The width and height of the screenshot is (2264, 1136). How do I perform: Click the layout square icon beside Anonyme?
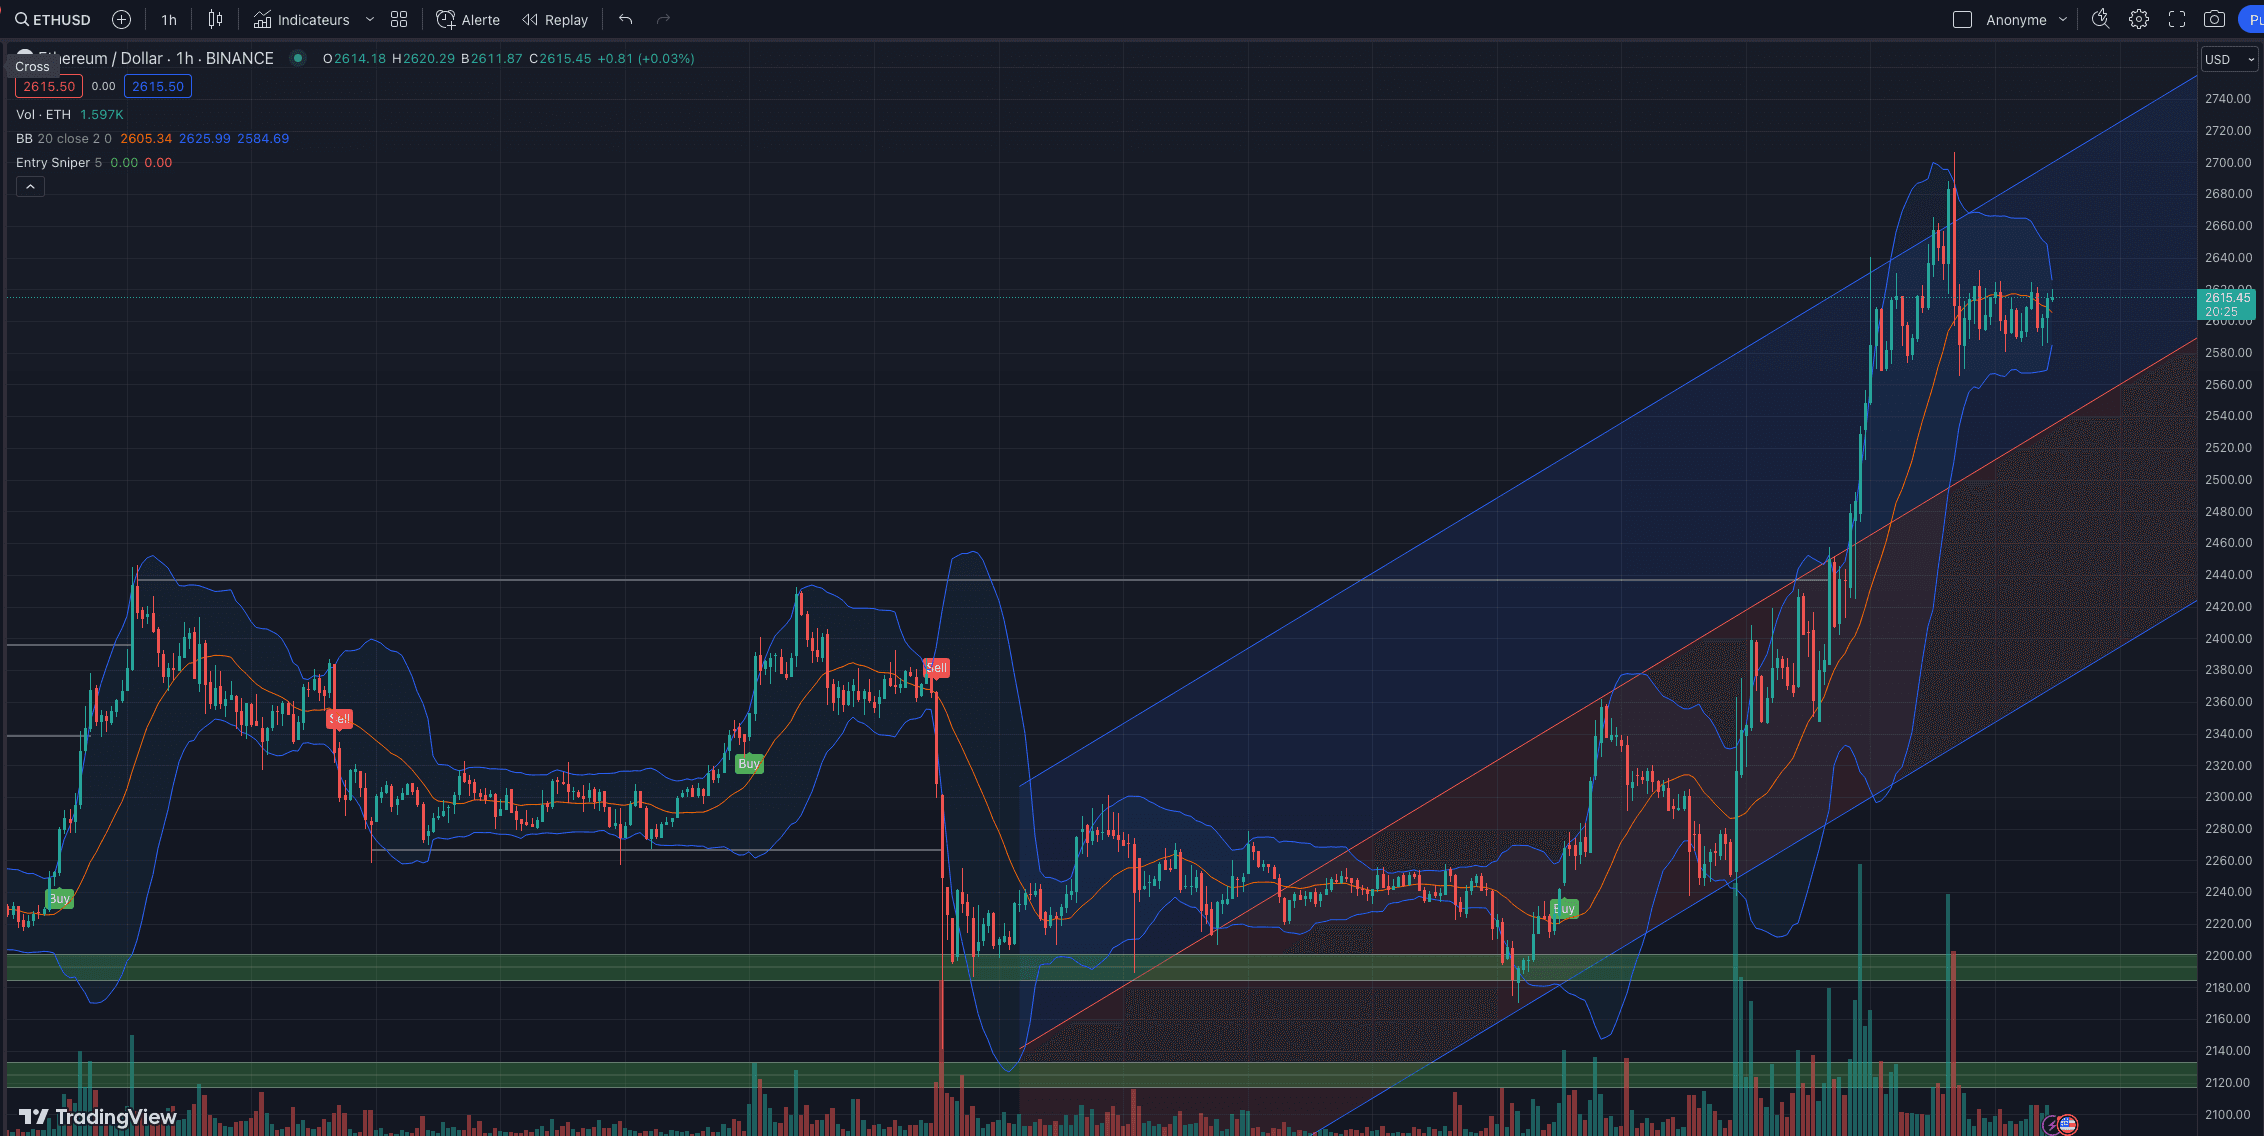click(x=1962, y=19)
